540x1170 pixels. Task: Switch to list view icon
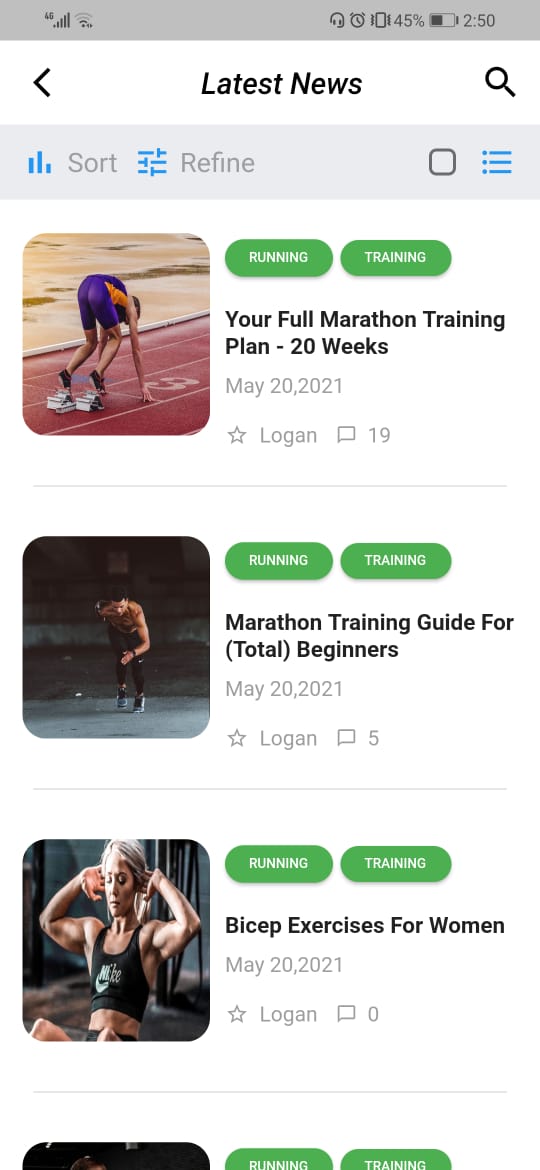(497, 162)
